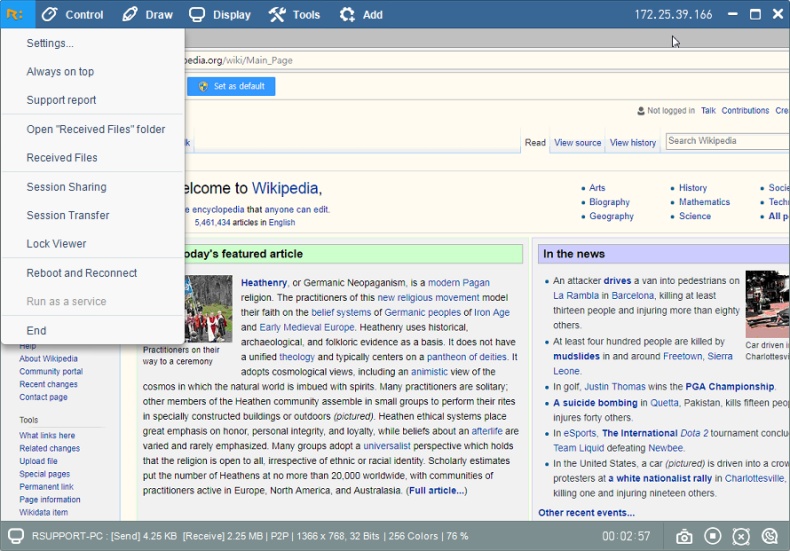Click the Full article... link
The image size is (790, 551).
pos(436,491)
